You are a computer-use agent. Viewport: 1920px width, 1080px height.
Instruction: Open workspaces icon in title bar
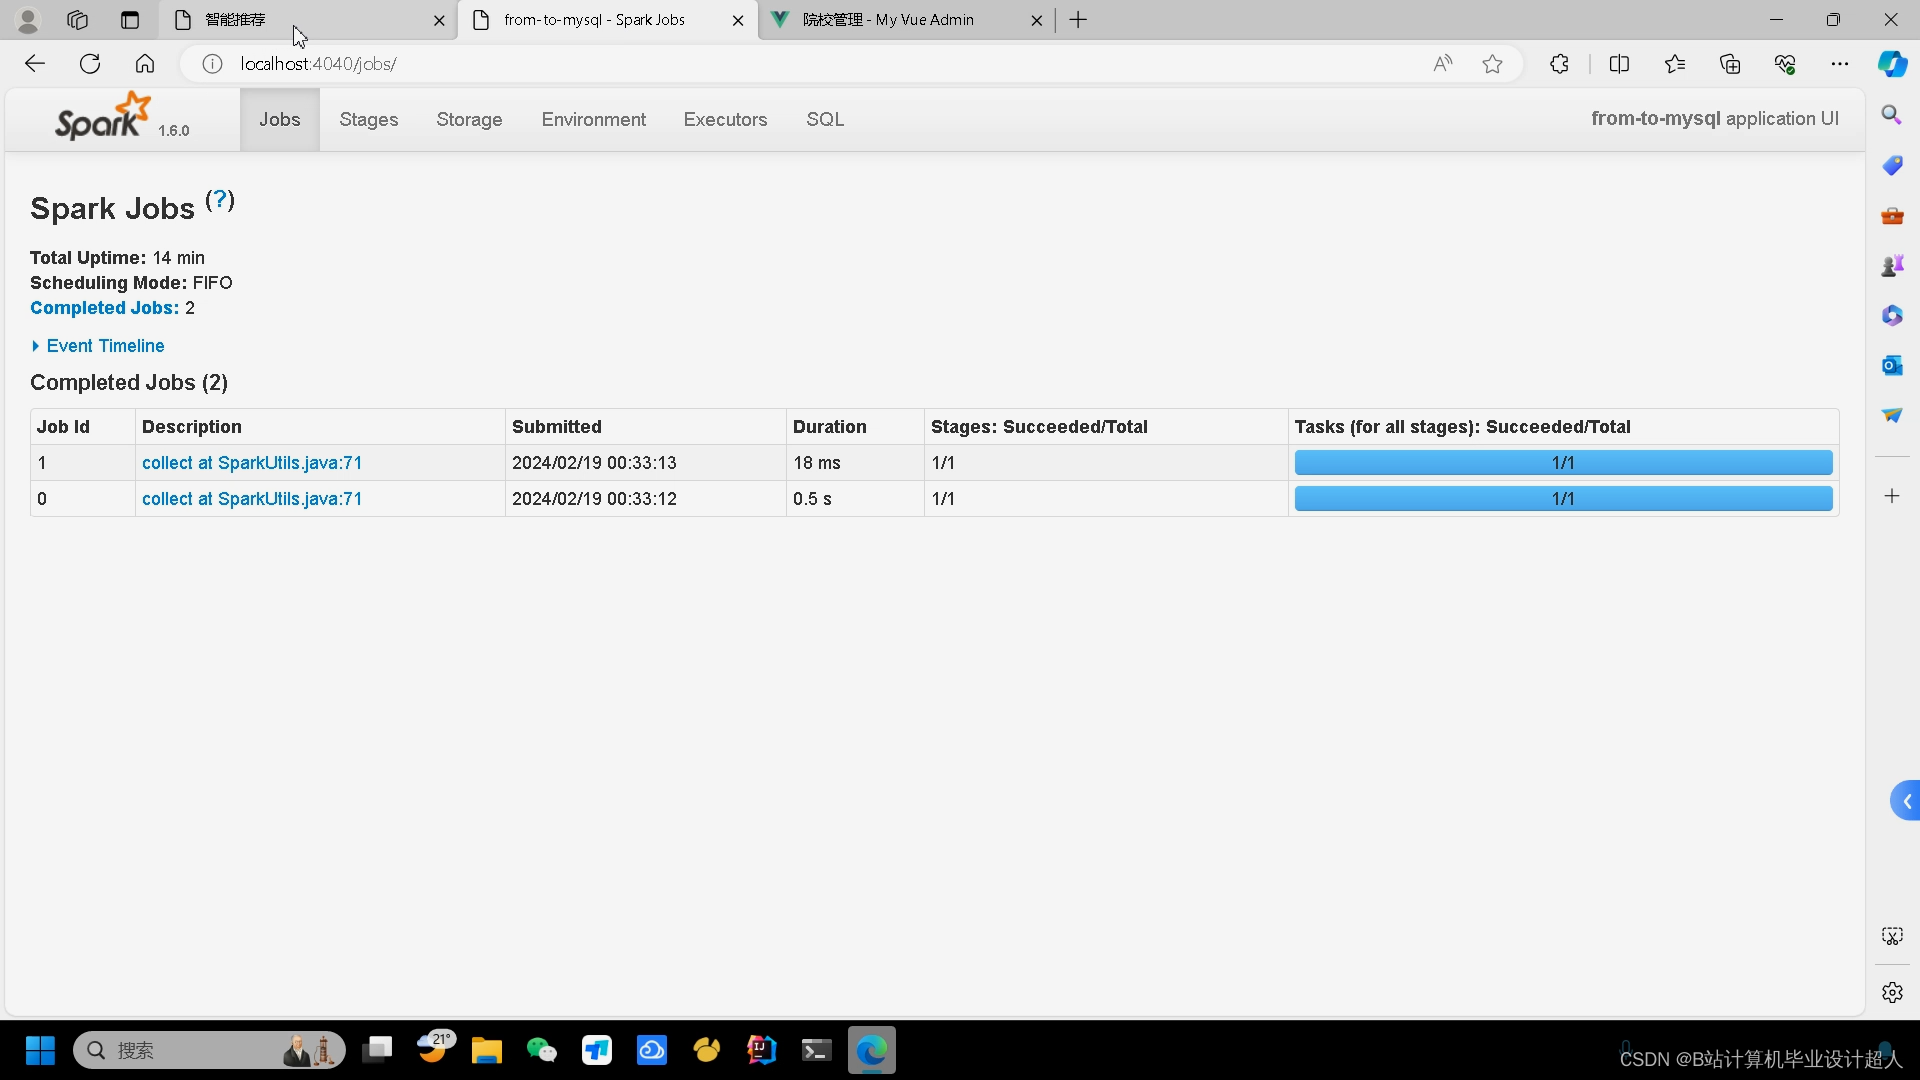point(78,20)
